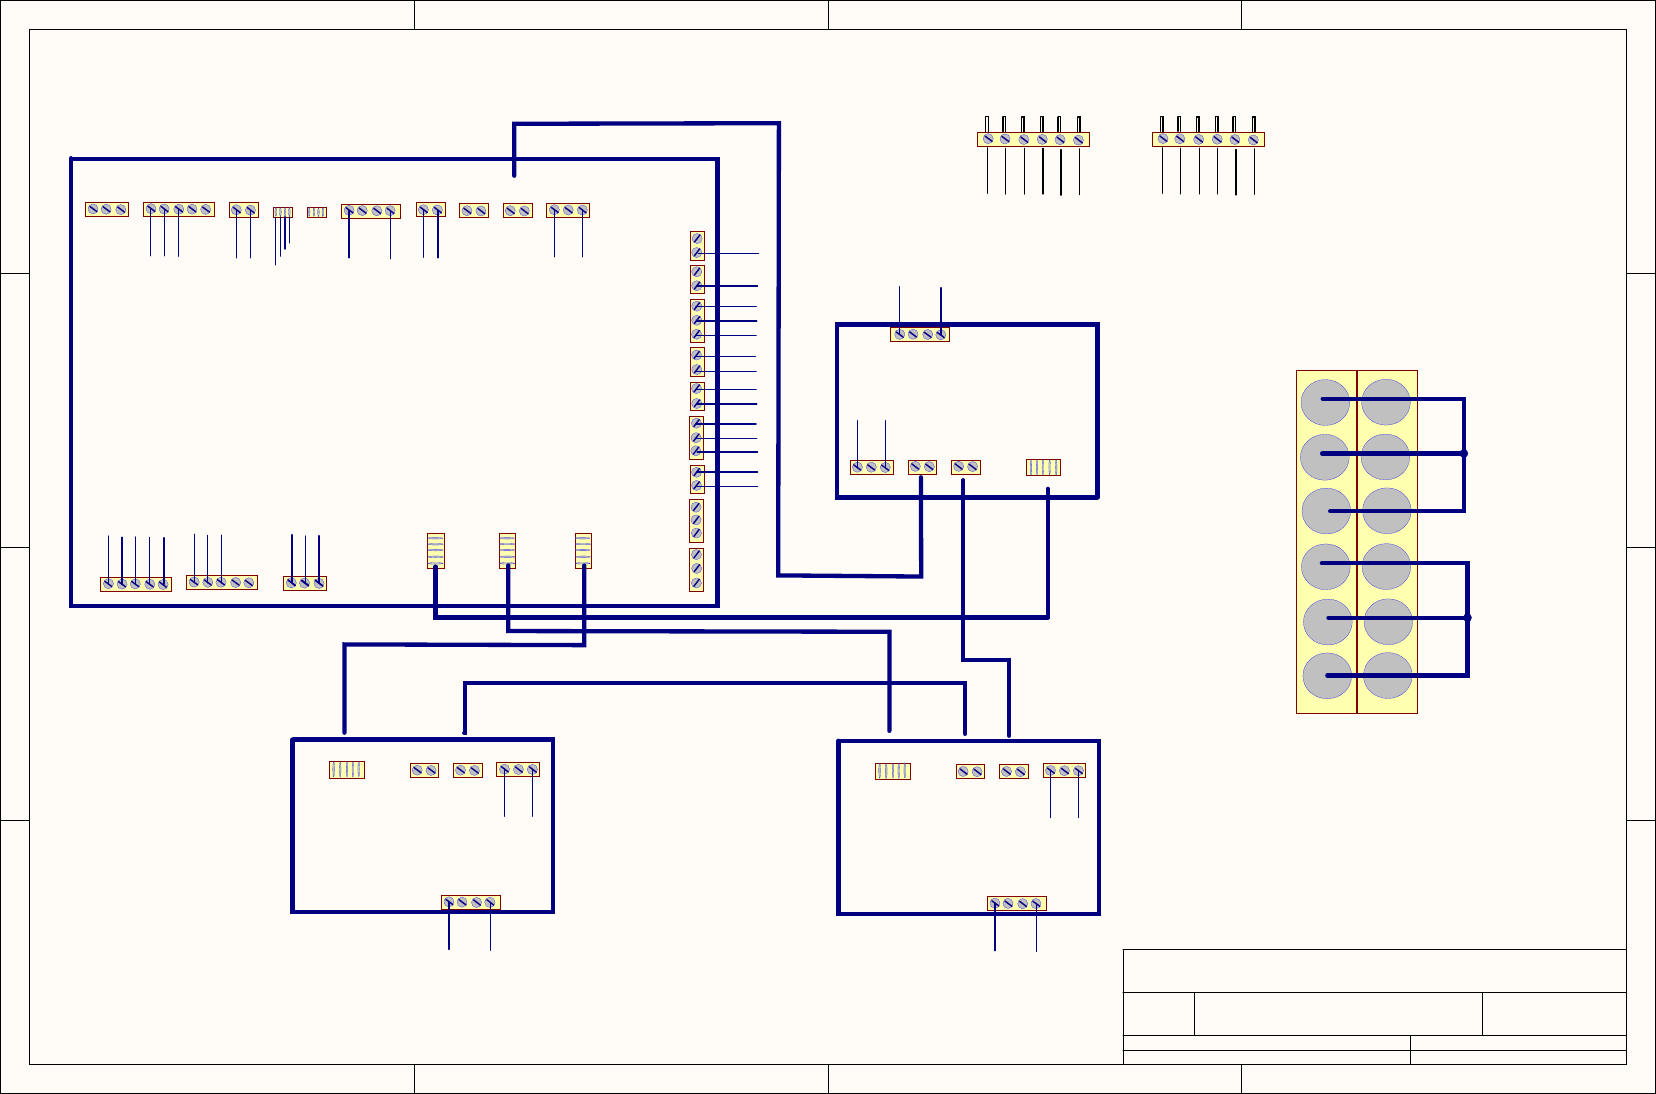Image resolution: width=1656 pixels, height=1094 pixels.
Task: Select the left standalone pin header at top
Action: [1033, 140]
